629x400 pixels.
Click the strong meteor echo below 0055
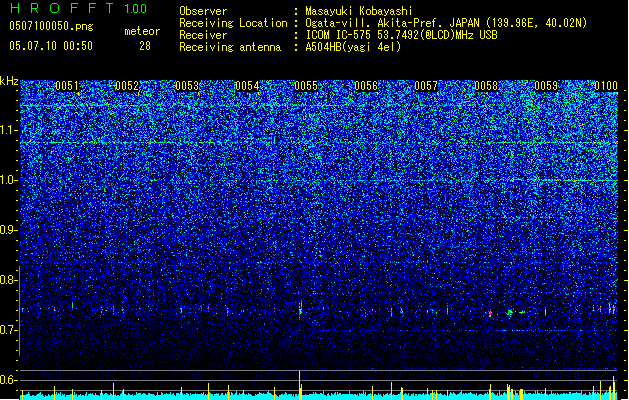click(300, 309)
